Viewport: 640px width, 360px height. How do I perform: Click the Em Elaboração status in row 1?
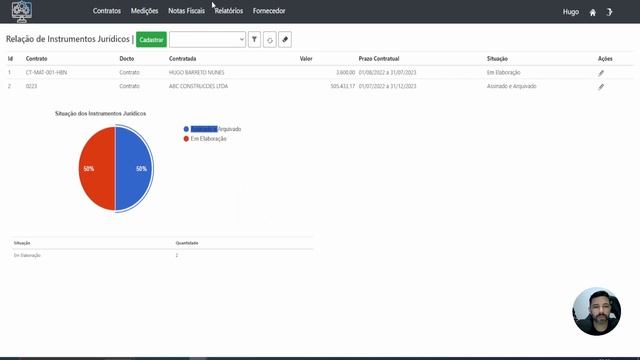coord(504,73)
